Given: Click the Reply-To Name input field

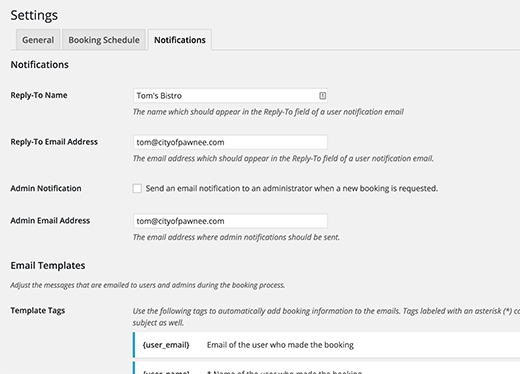Looking at the screenshot, I should pos(230,96).
